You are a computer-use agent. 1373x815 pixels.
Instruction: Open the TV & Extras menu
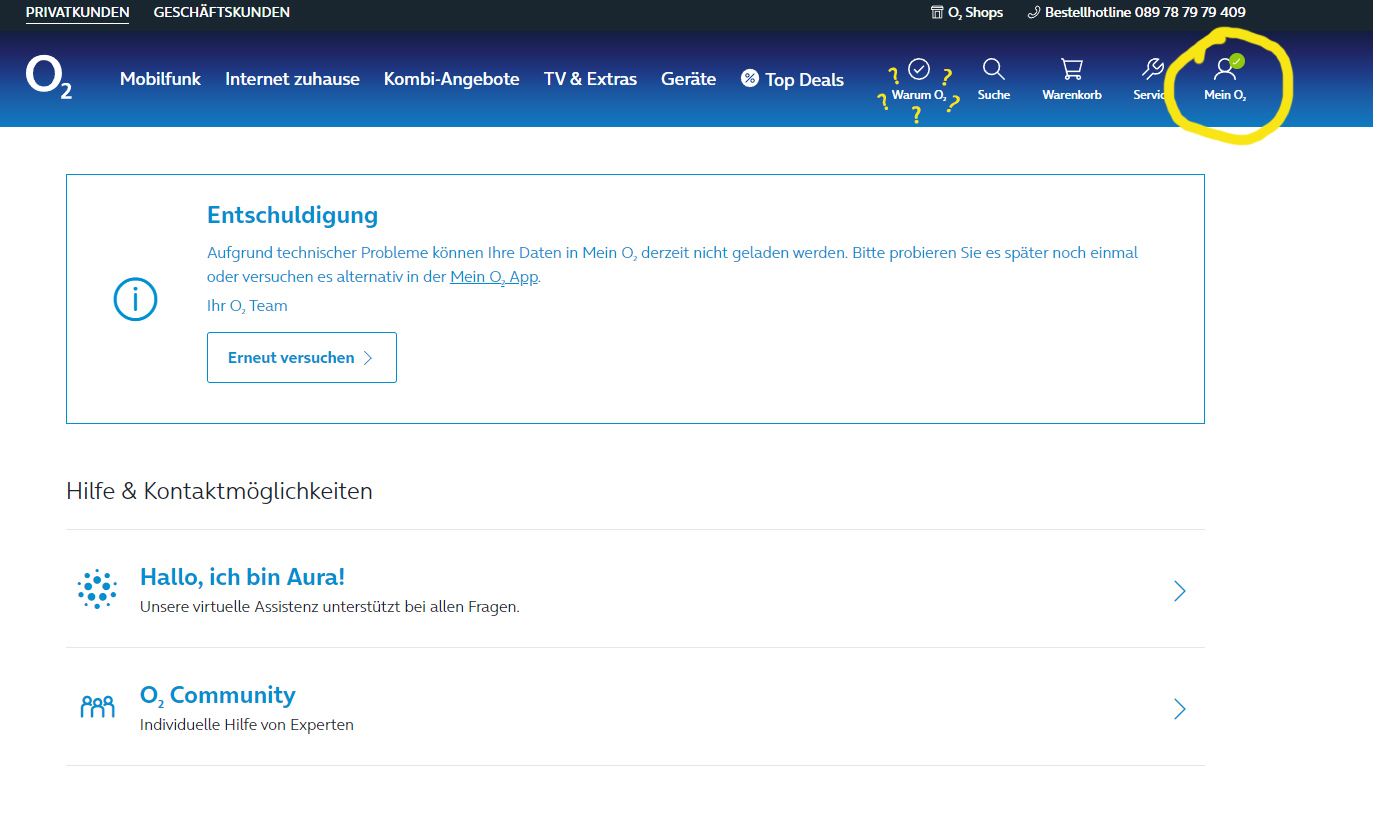coord(590,79)
